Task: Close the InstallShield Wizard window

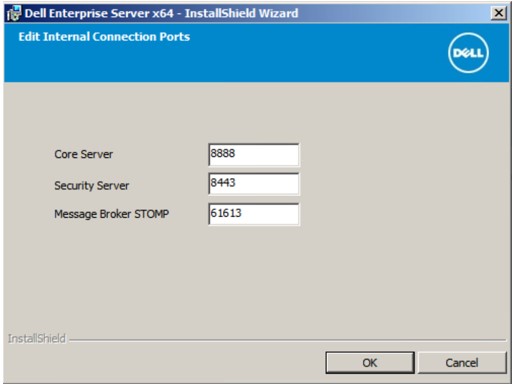Action: click(499, 13)
